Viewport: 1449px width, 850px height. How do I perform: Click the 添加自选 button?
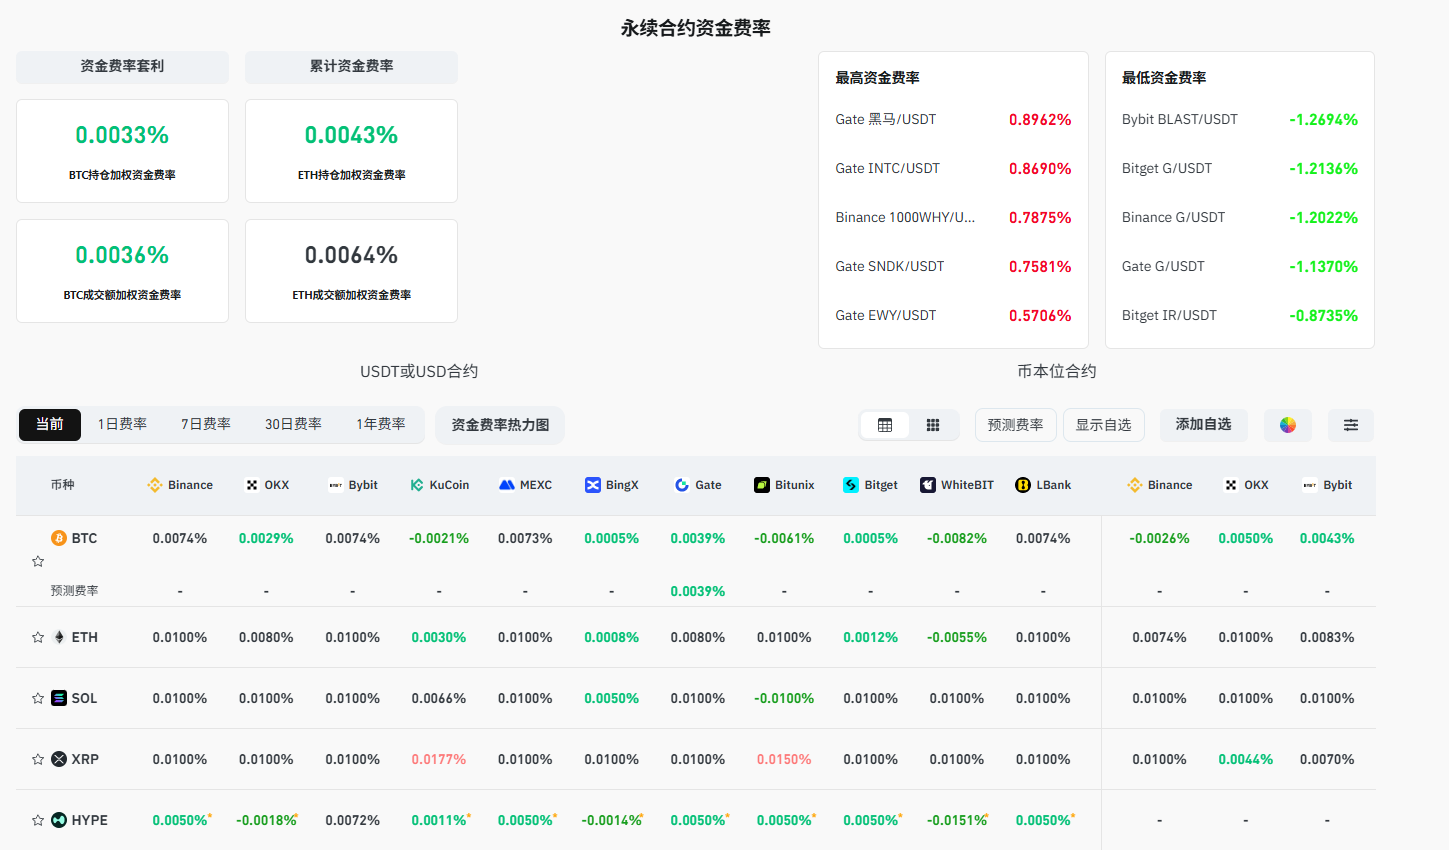[1203, 424]
